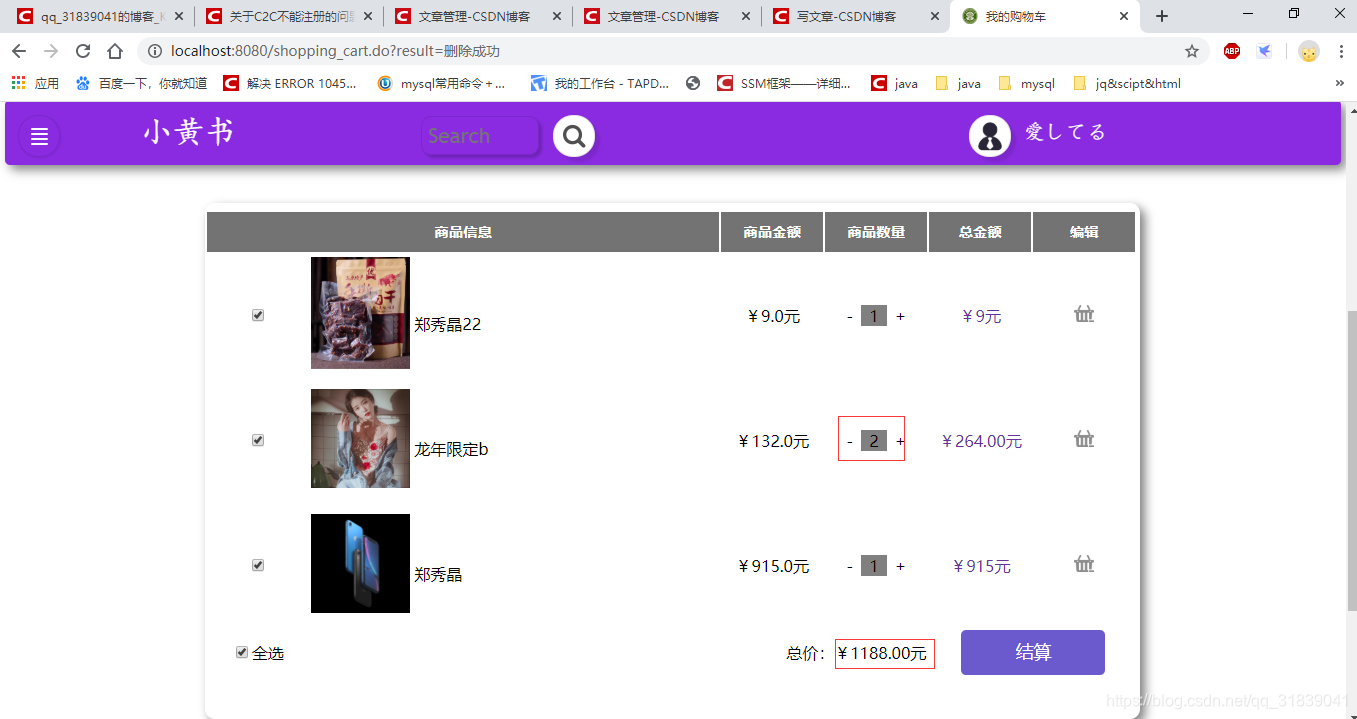Uncheck the 郑秀晶22 item checkbox

tap(258, 315)
